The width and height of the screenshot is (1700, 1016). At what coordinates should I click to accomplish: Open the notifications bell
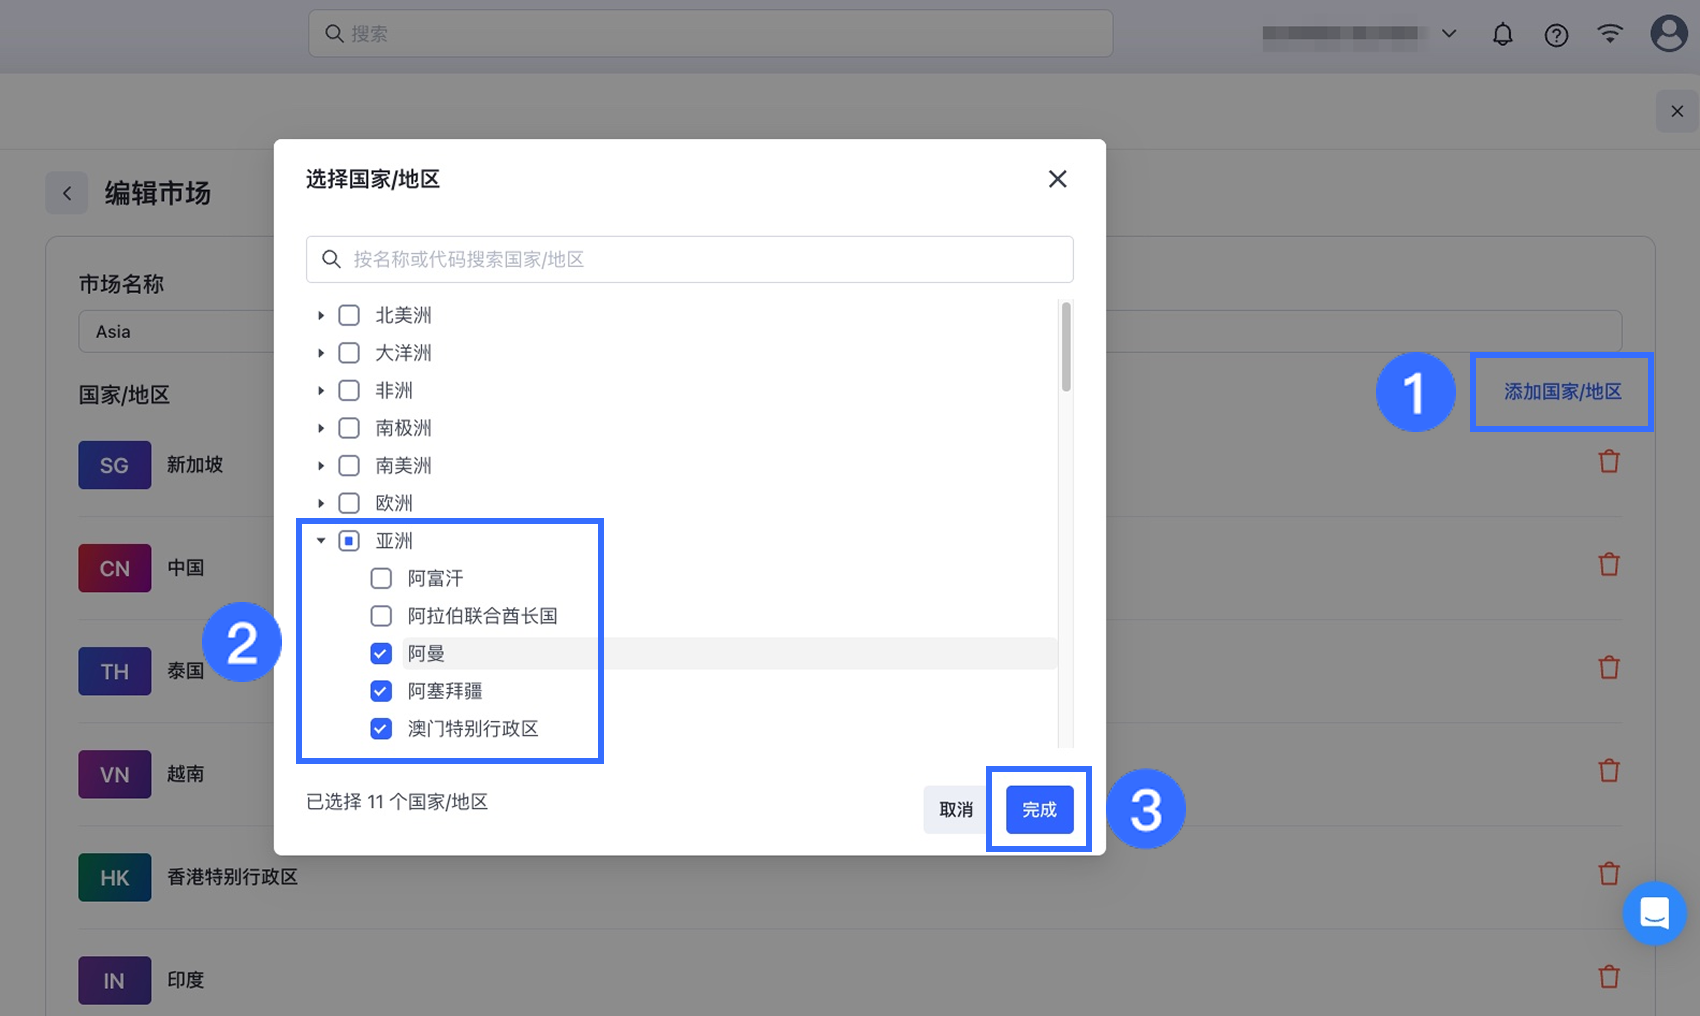[x=1502, y=35]
